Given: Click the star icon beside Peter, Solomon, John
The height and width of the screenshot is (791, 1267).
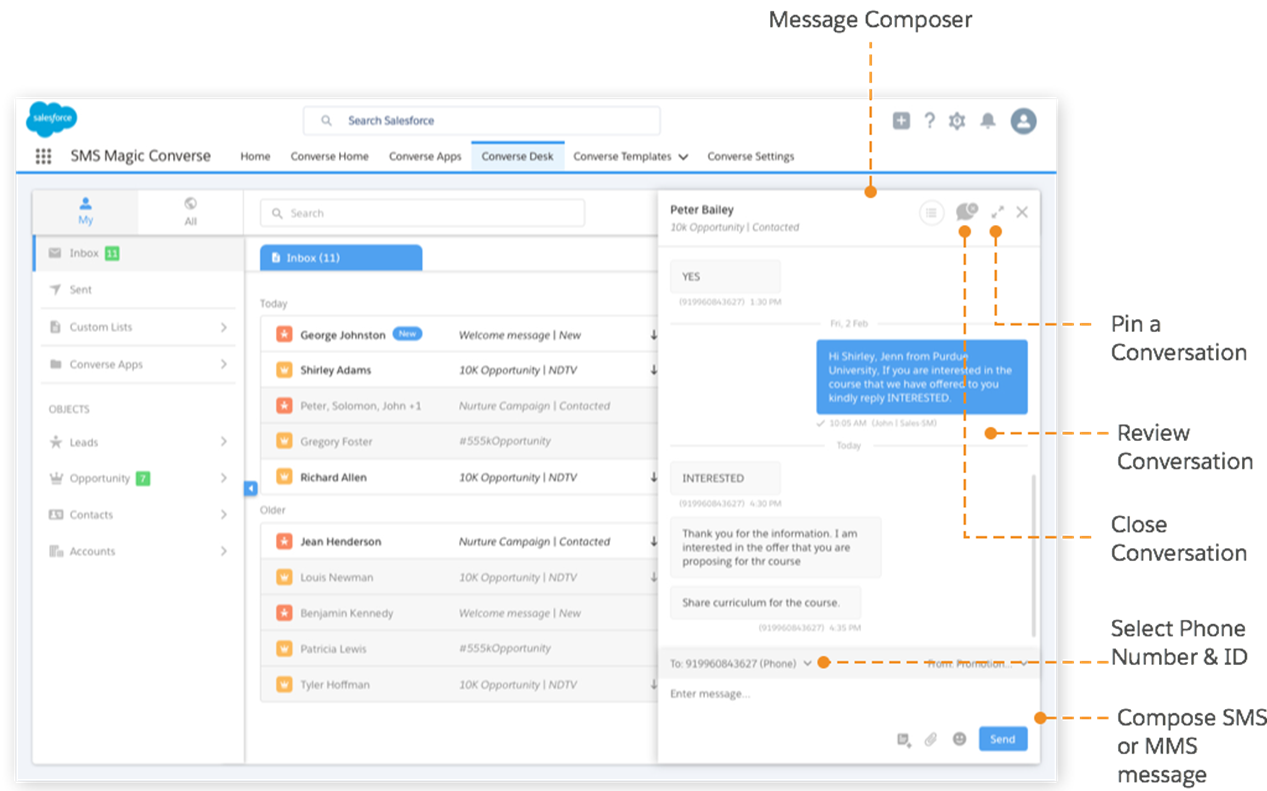Looking at the screenshot, I should pos(283,406).
